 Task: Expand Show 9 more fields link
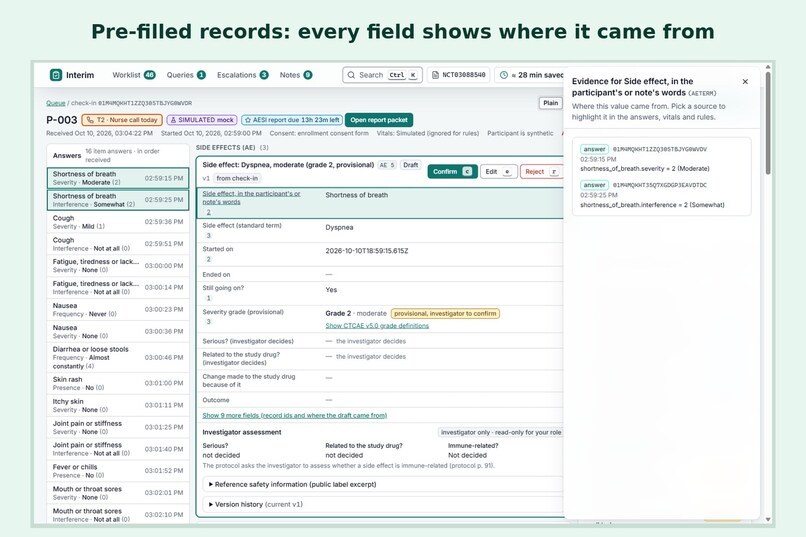pyautogui.click(x=295, y=415)
